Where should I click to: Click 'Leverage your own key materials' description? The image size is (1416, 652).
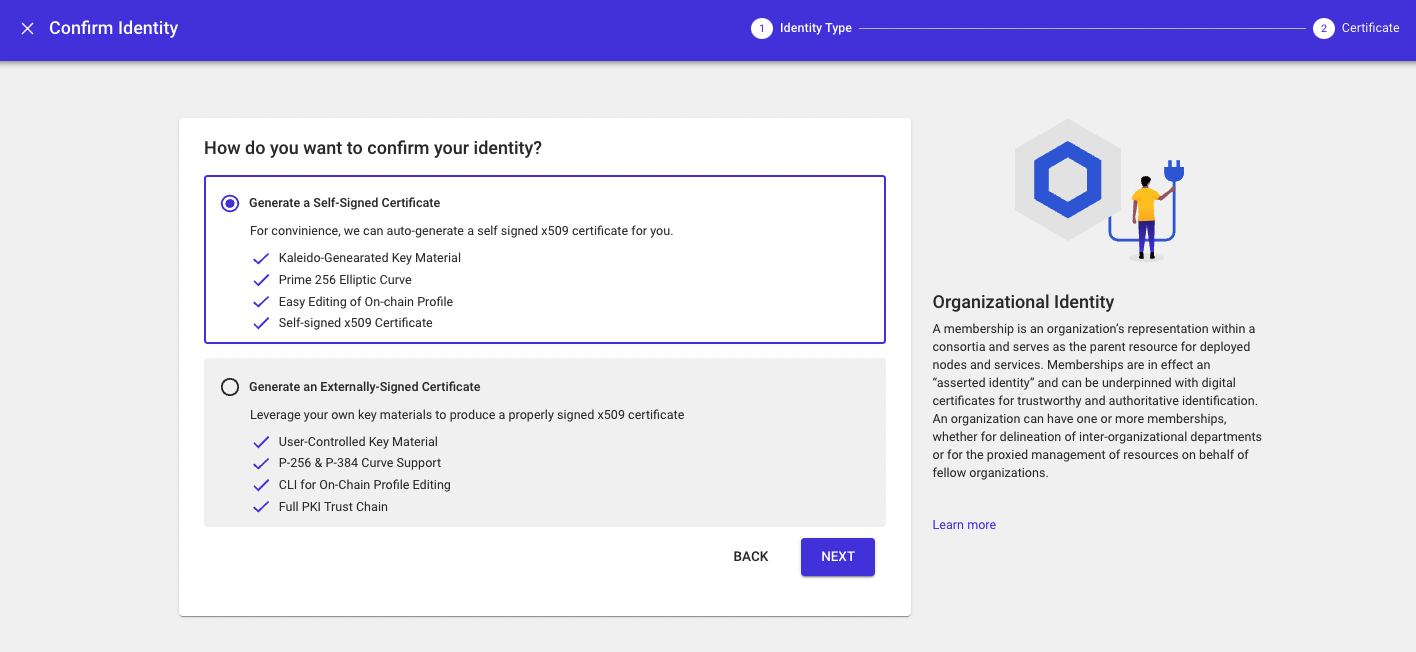[x=467, y=415]
